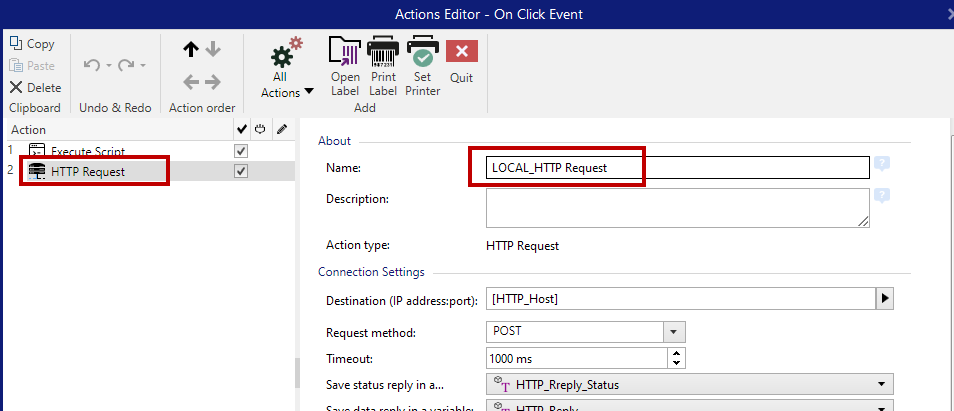This screenshot has height=411, width=954.
Task: Indent action with the right arrow
Action: [x=212, y=82]
